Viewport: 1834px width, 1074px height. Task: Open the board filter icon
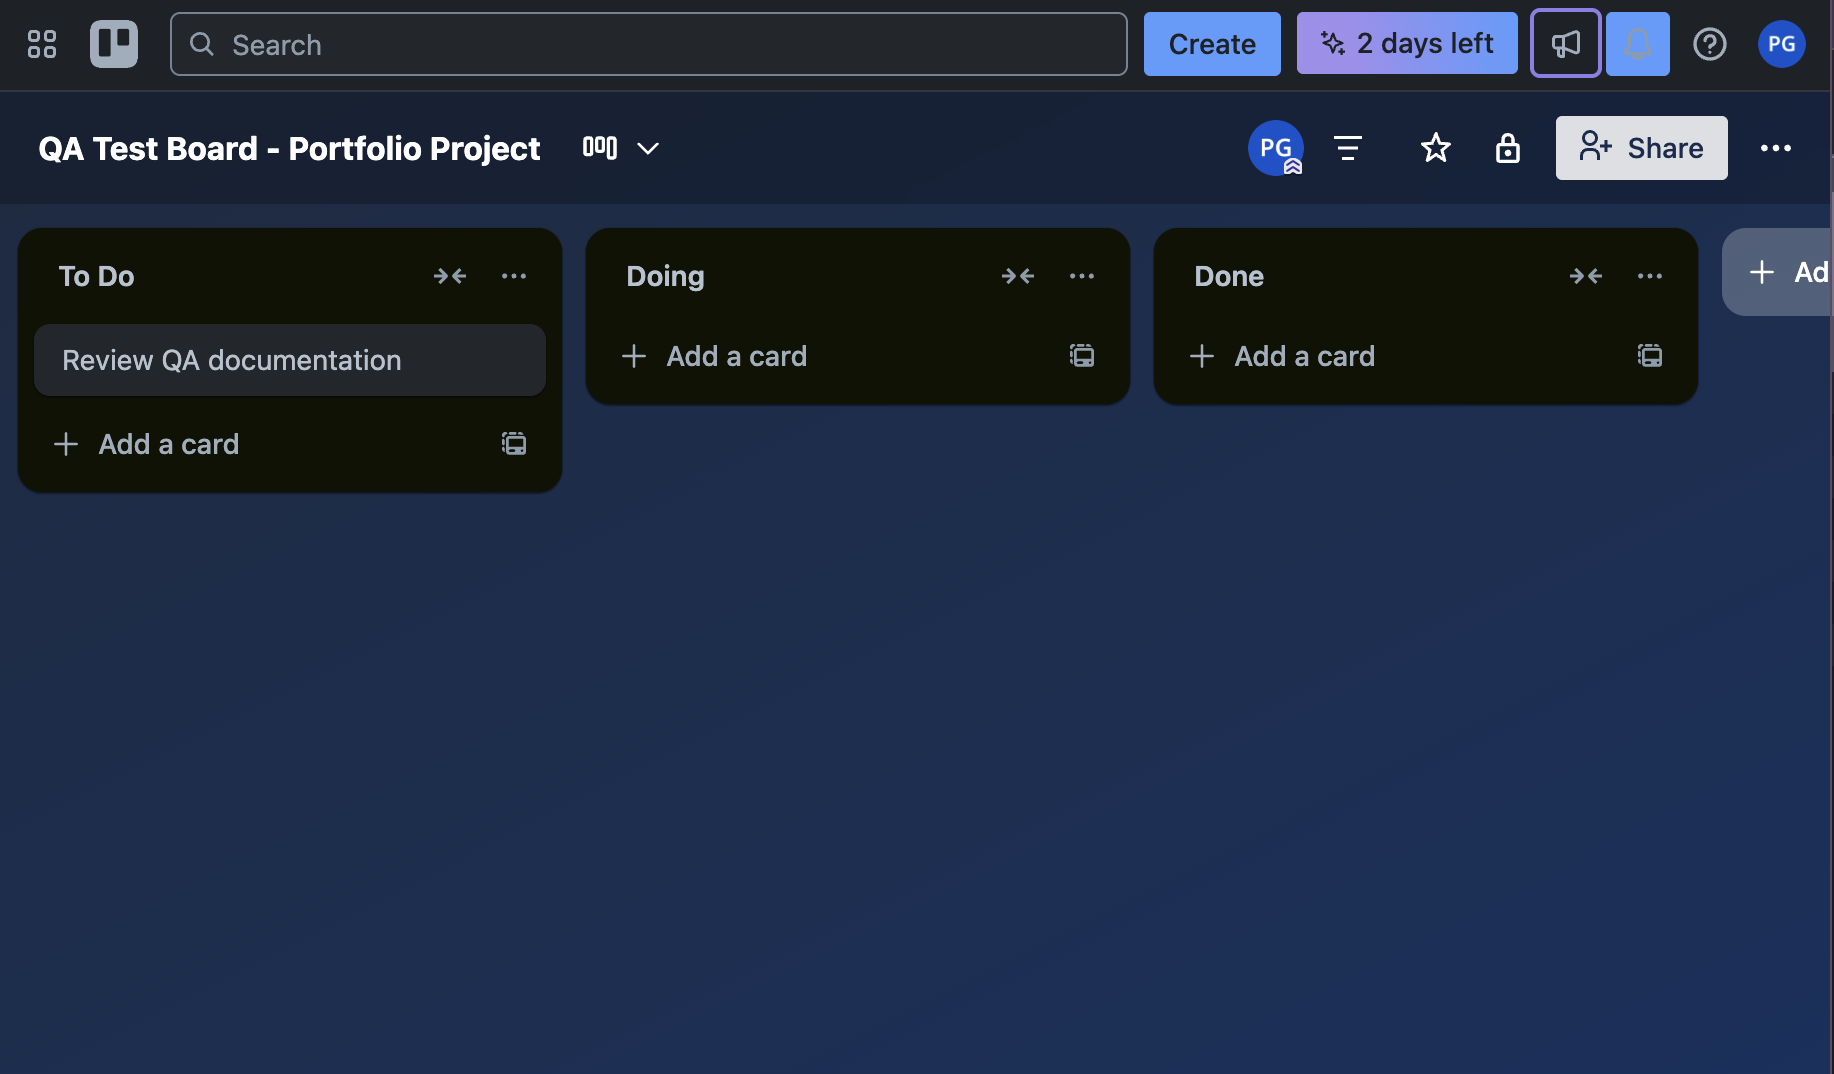[1348, 148]
